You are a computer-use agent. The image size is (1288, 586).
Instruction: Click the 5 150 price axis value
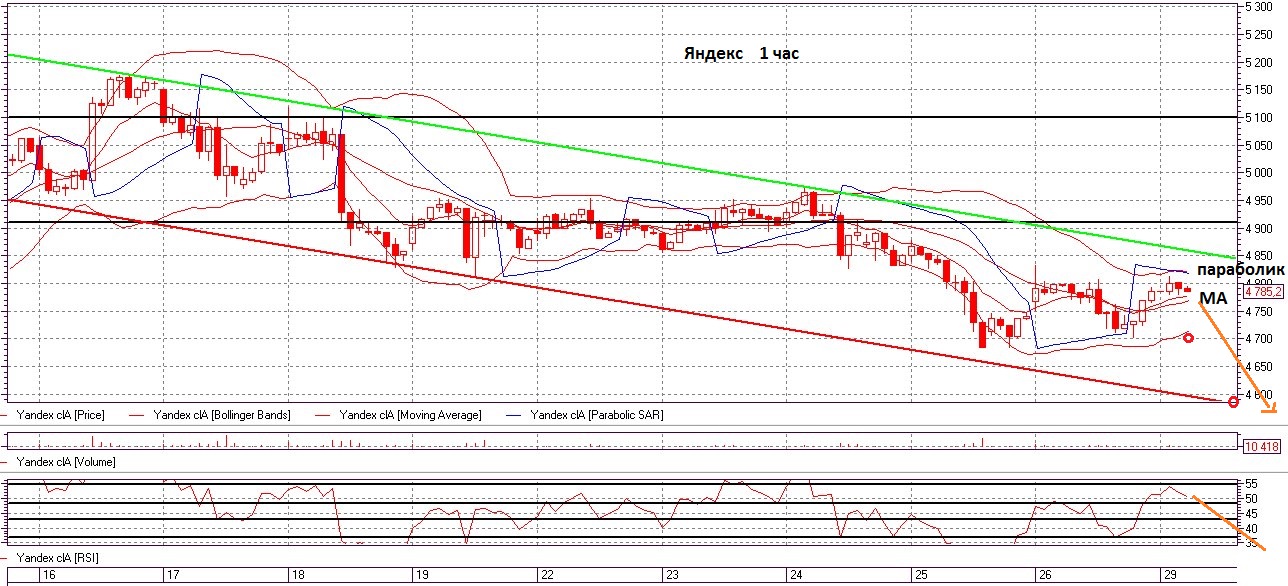pos(1261,90)
